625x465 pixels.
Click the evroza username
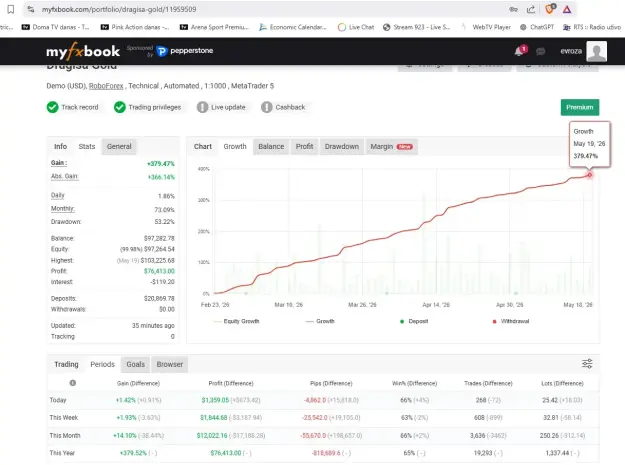pyautogui.click(x=571, y=51)
